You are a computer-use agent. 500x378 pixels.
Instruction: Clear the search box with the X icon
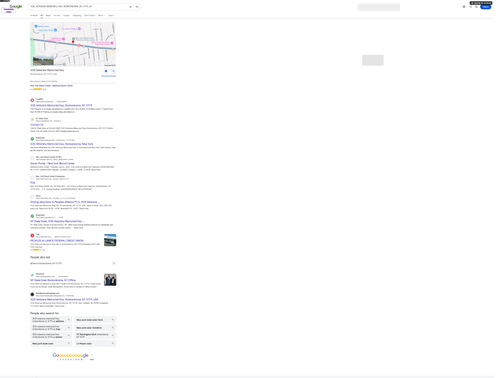[x=130, y=7]
